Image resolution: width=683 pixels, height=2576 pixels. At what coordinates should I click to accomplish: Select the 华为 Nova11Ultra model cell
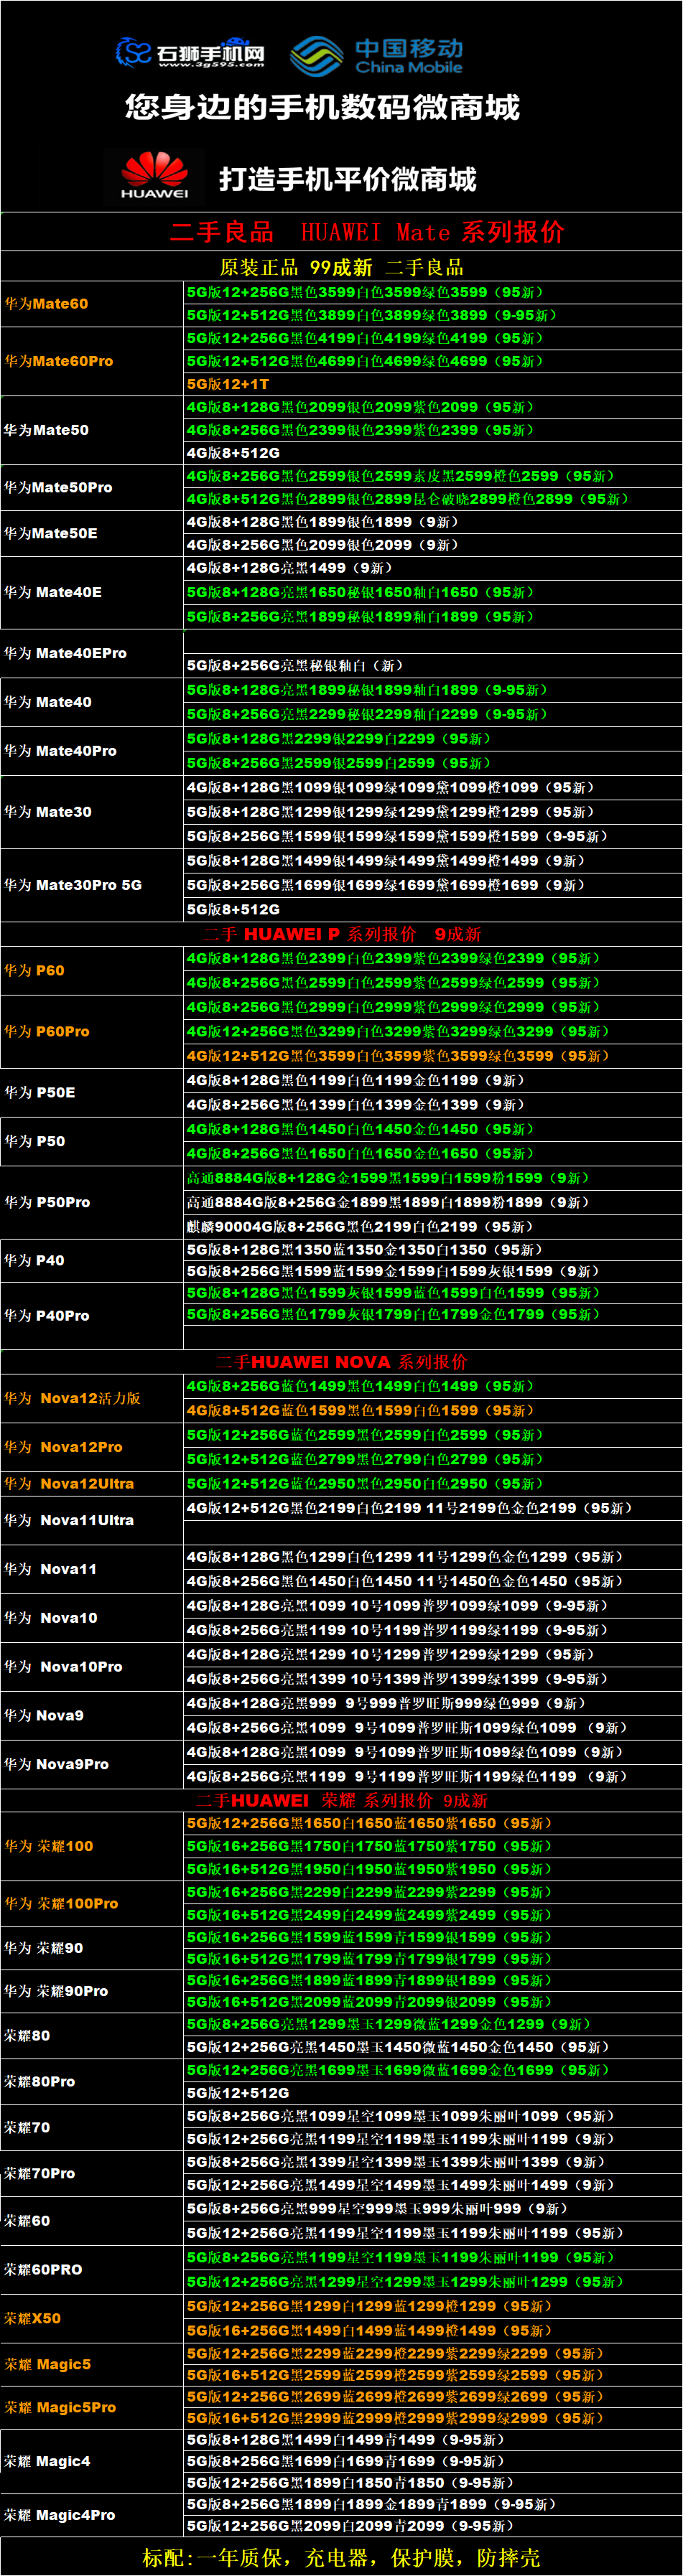pyautogui.click(x=91, y=1520)
